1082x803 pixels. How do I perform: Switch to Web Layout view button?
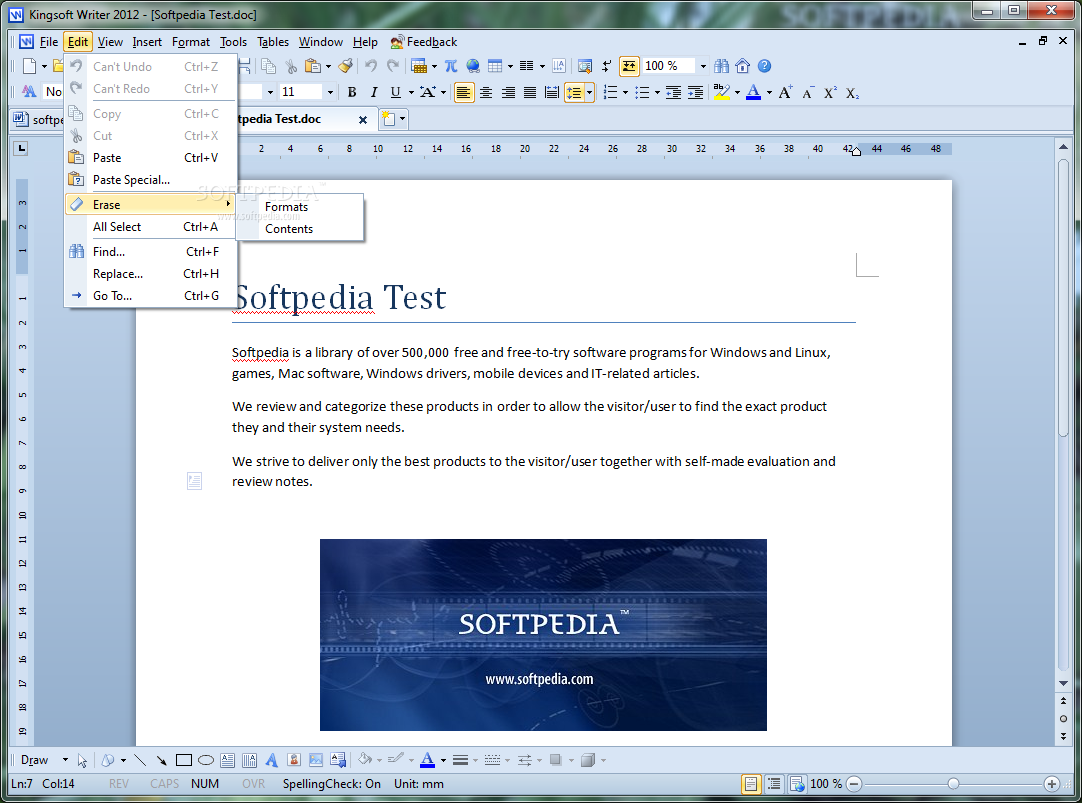click(x=796, y=784)
